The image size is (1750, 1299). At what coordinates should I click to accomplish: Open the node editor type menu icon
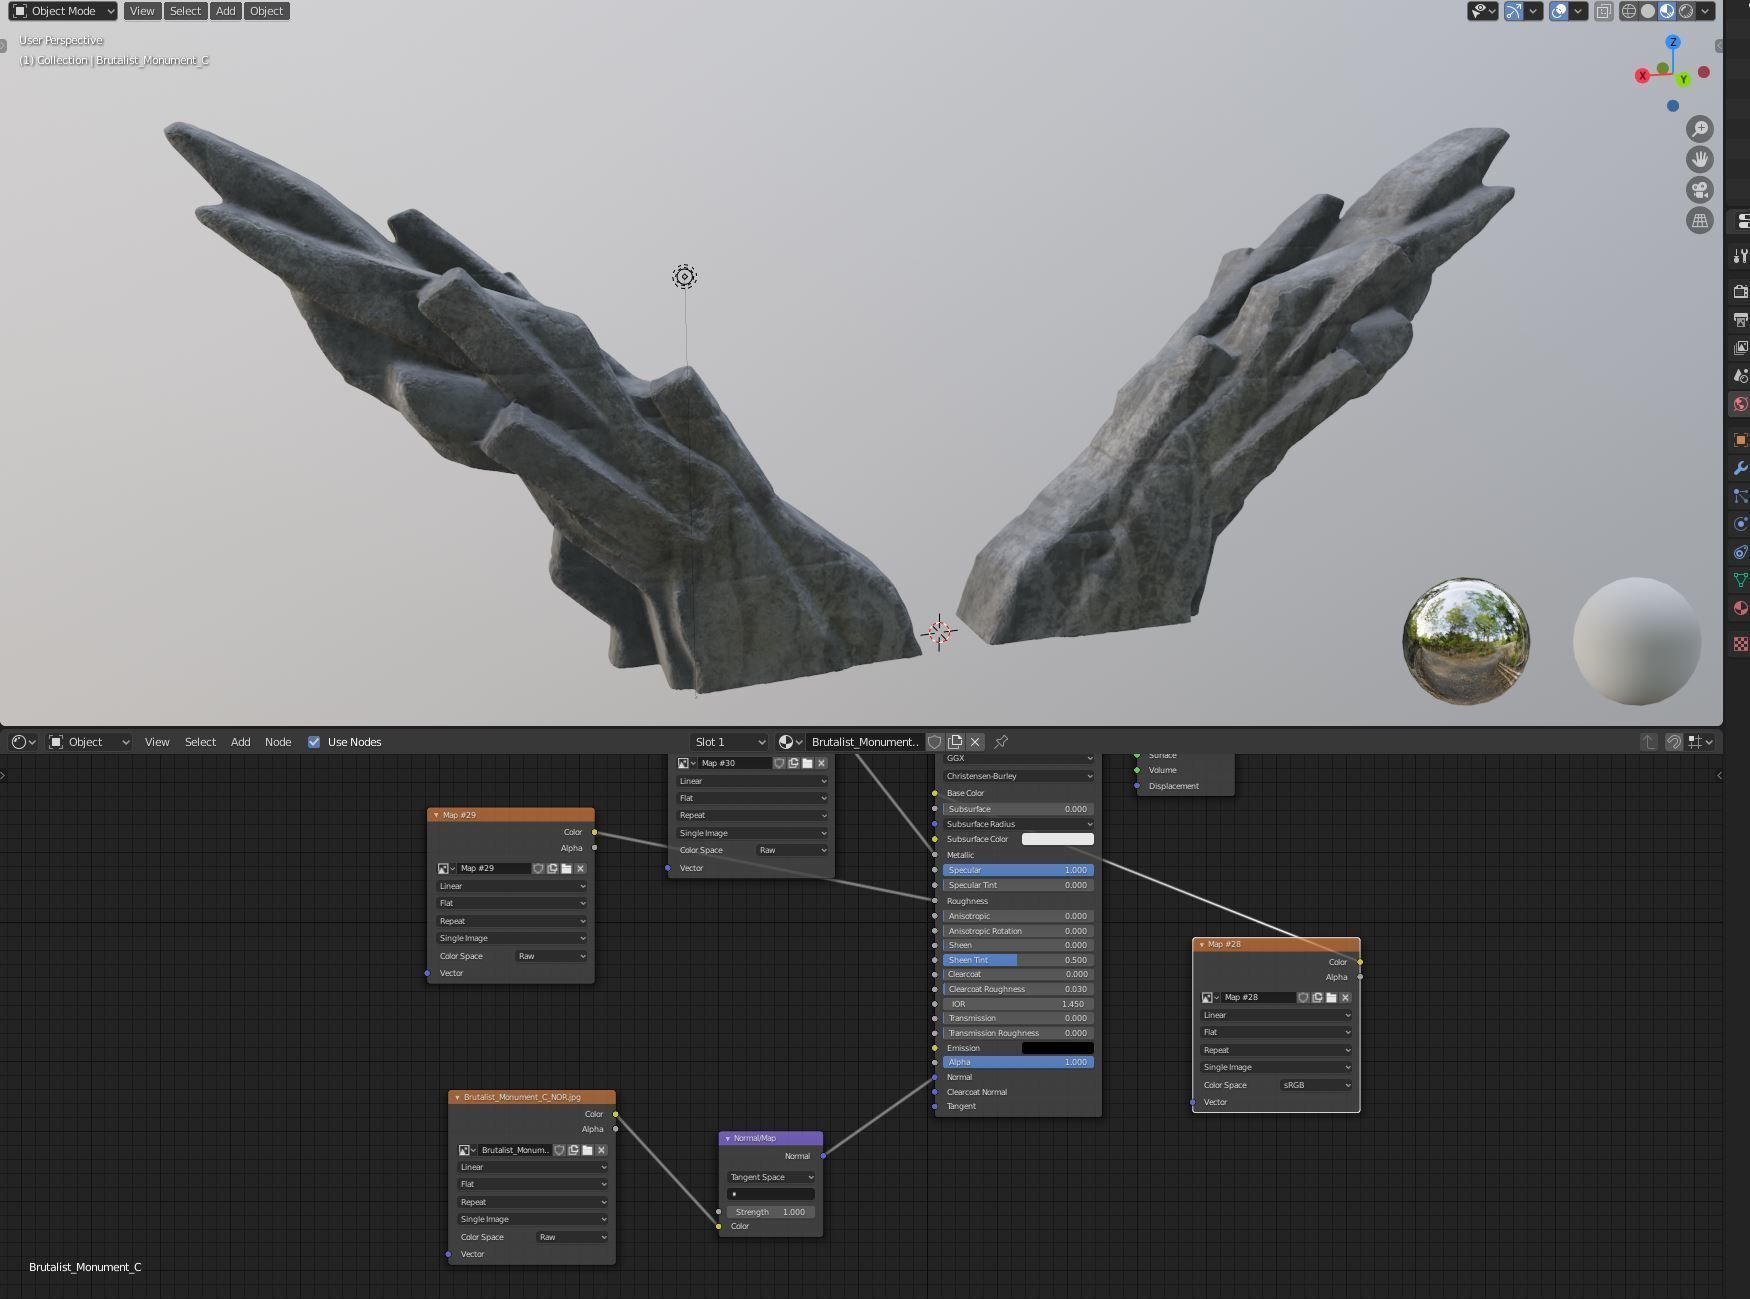(x=23, y=742)
